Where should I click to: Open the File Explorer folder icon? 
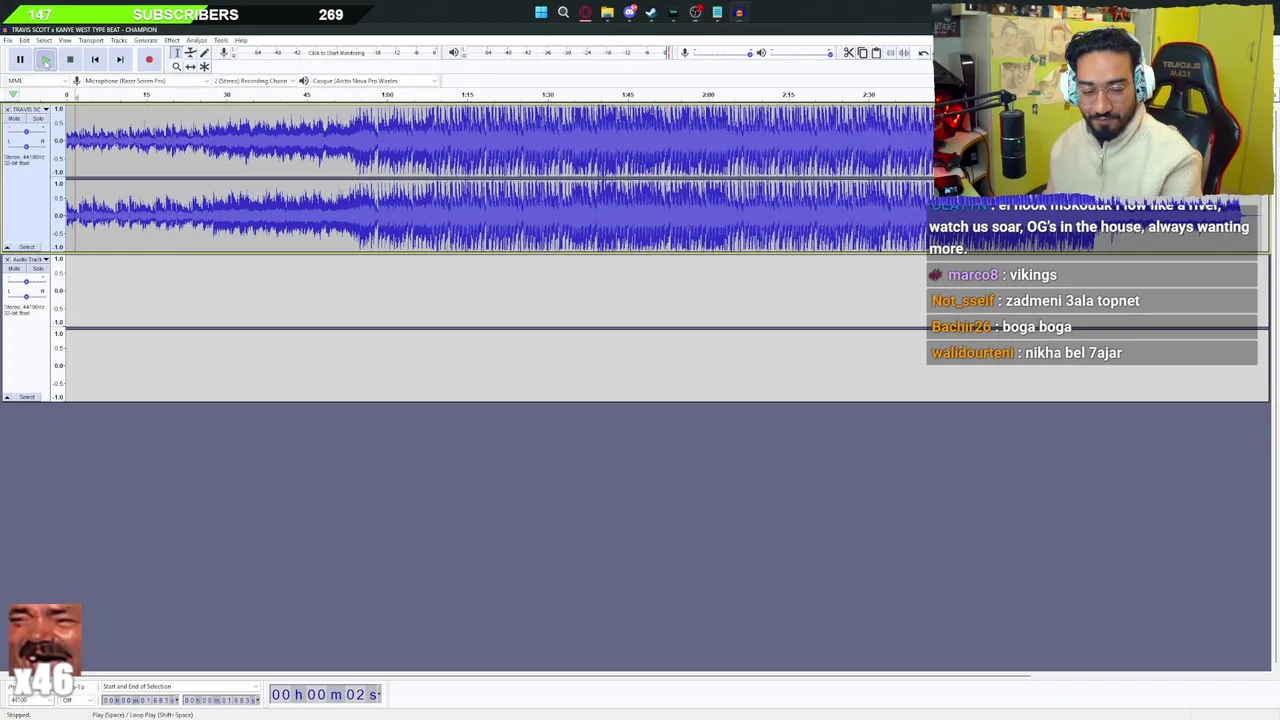607,13
